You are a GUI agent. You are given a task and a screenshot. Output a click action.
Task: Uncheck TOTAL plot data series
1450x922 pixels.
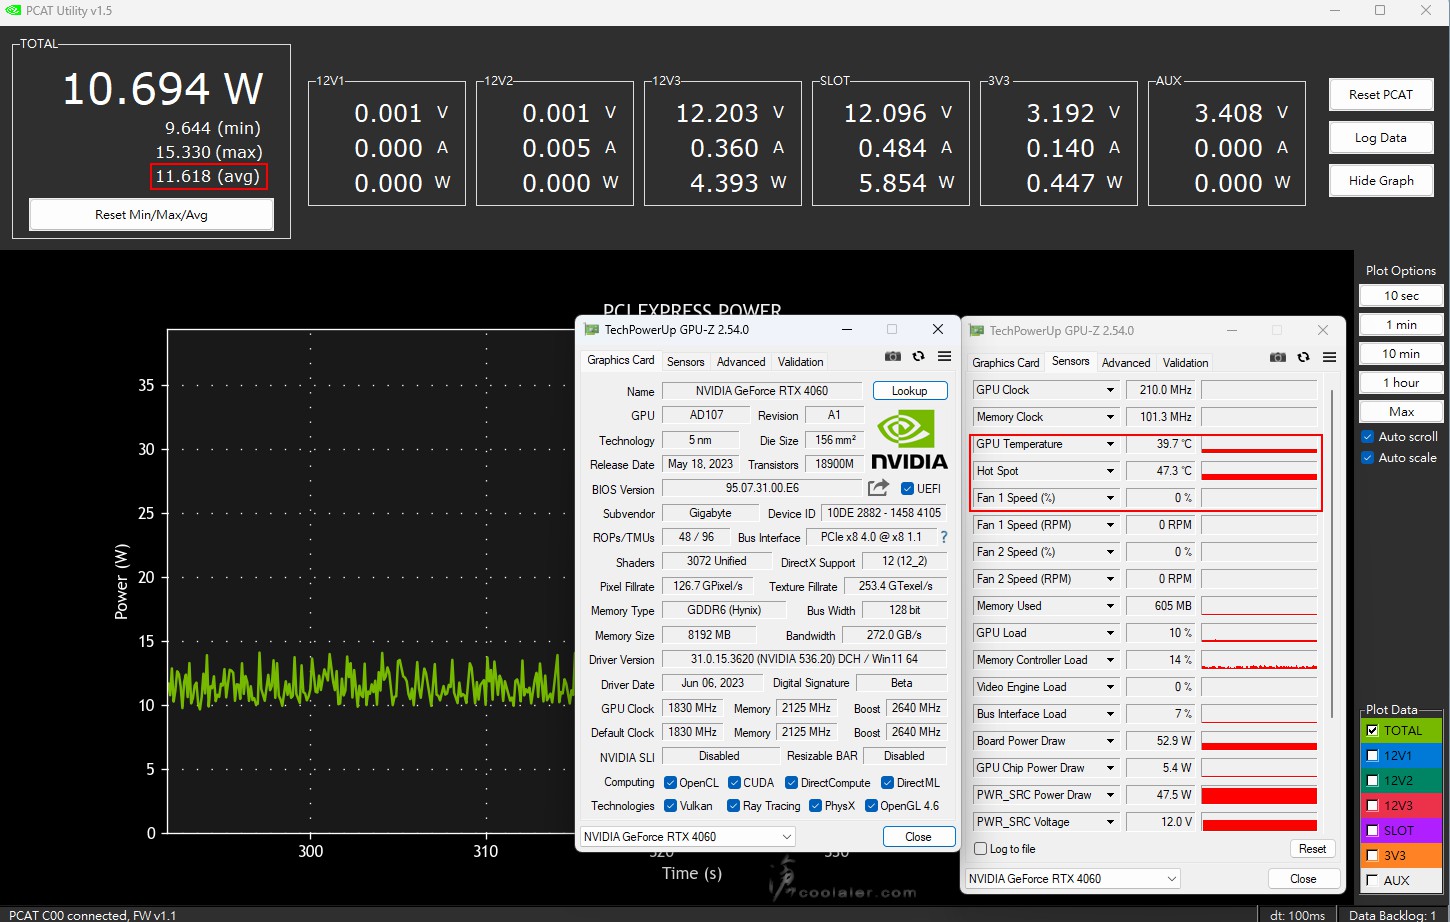tap(1372, 731)
